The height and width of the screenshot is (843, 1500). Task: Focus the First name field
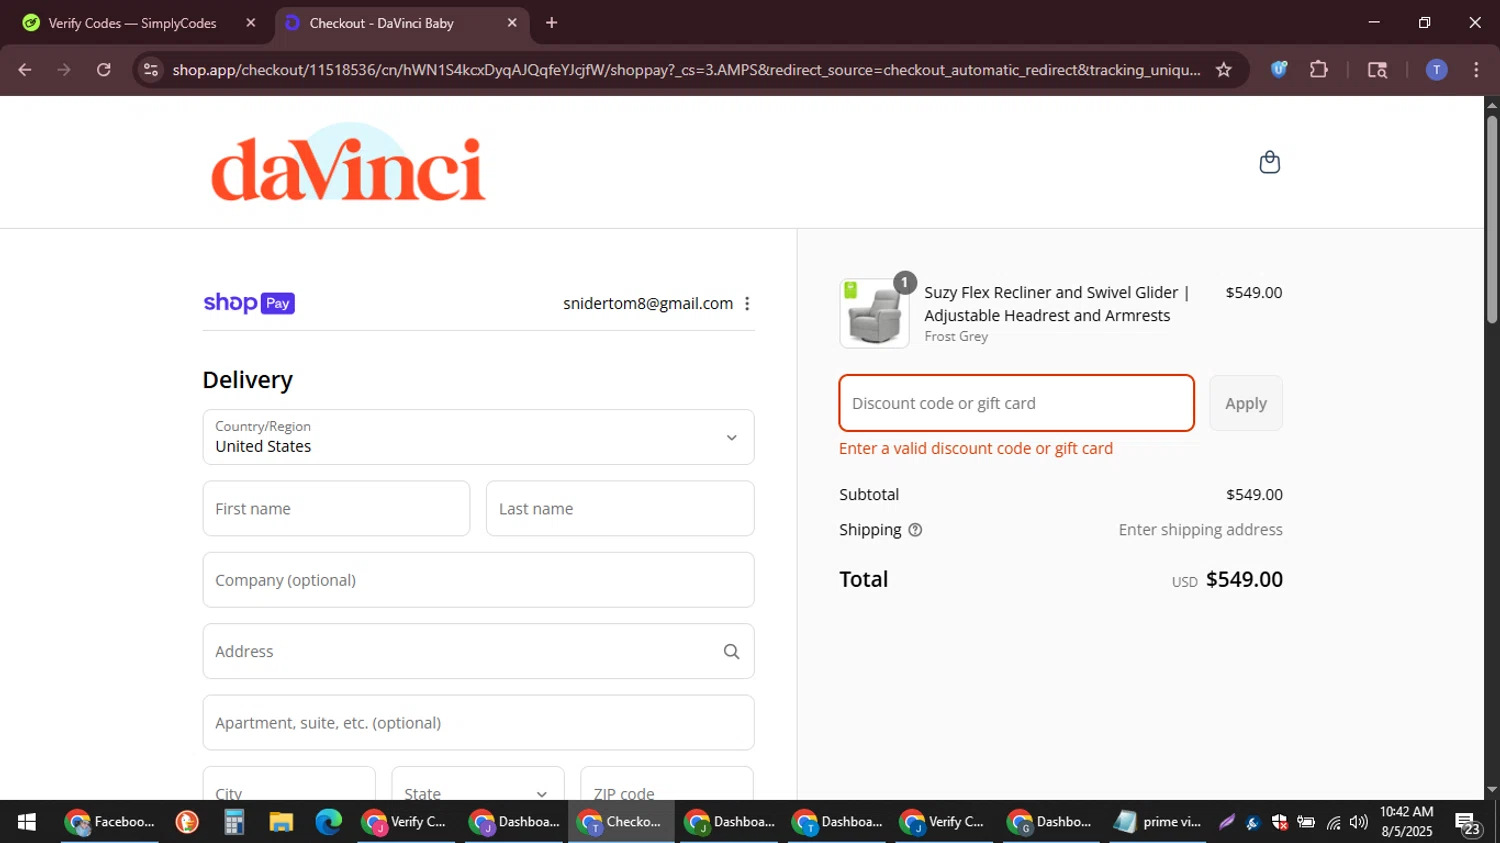(336, 508)
